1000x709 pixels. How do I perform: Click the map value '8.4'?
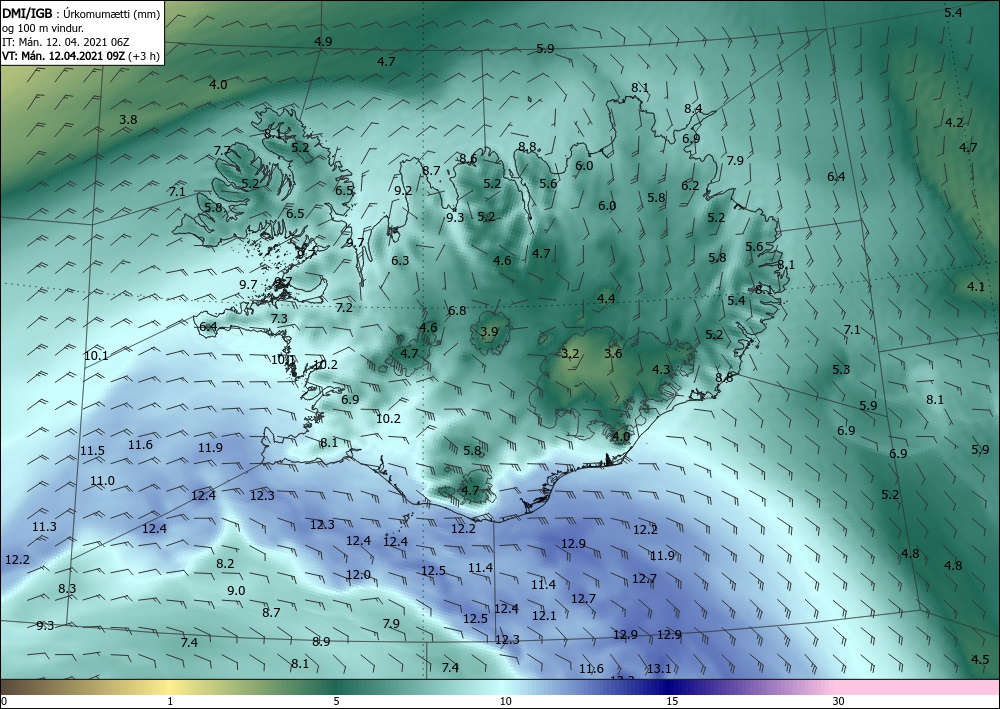pos(693,108)
